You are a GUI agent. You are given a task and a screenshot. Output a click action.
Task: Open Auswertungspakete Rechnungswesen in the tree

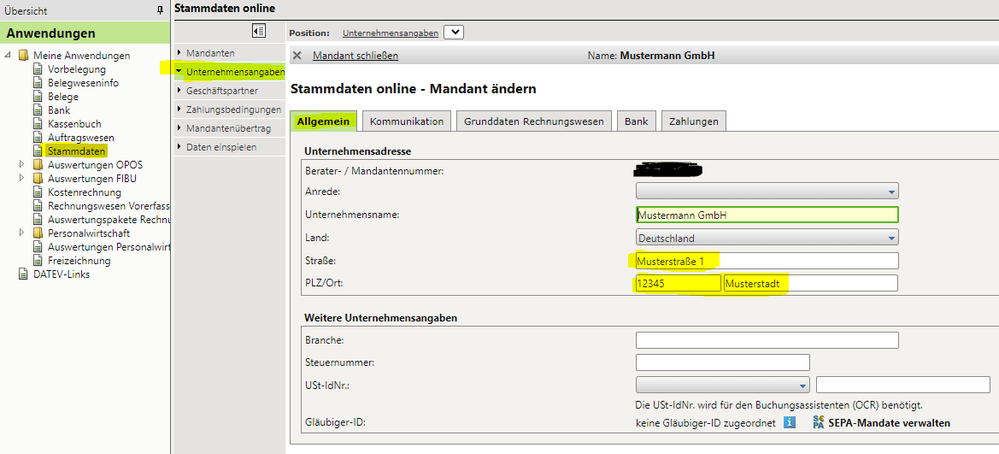tap(108, 220)
